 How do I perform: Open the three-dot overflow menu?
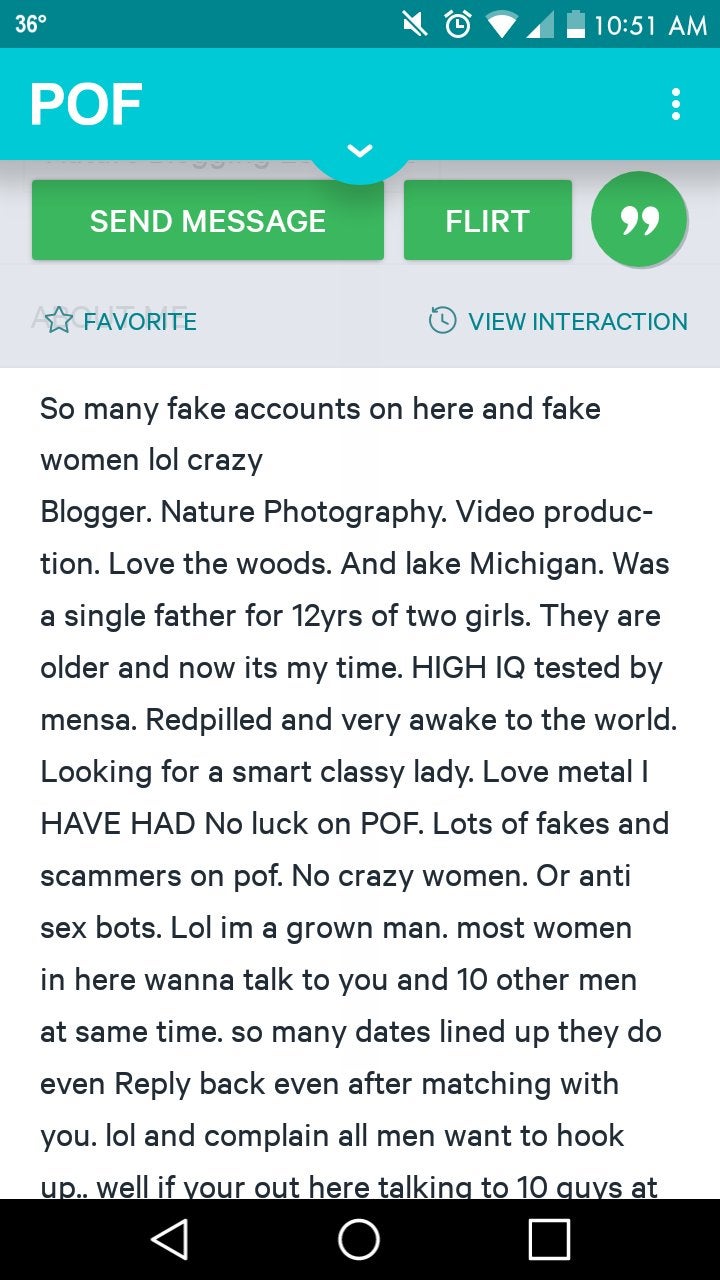pyautogui.click(x=676, y=104)
